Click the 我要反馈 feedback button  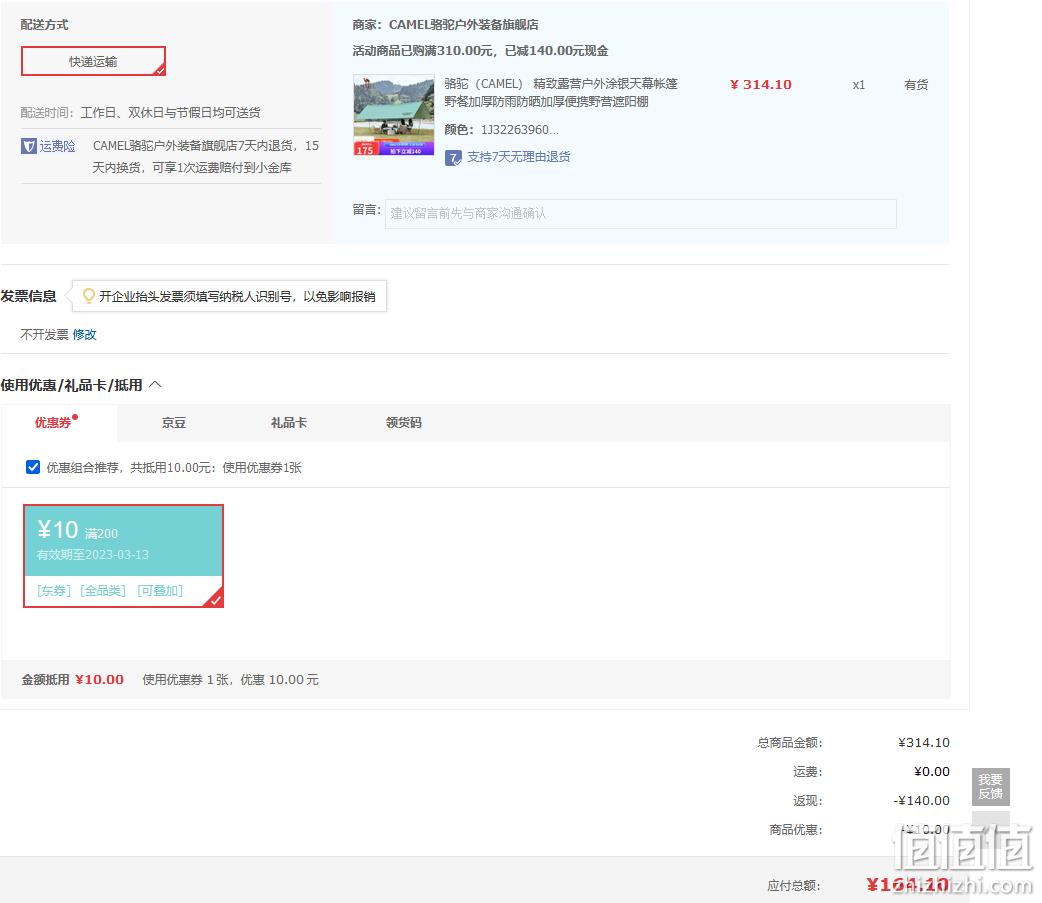pyautogui.click(x=990, y=787)
